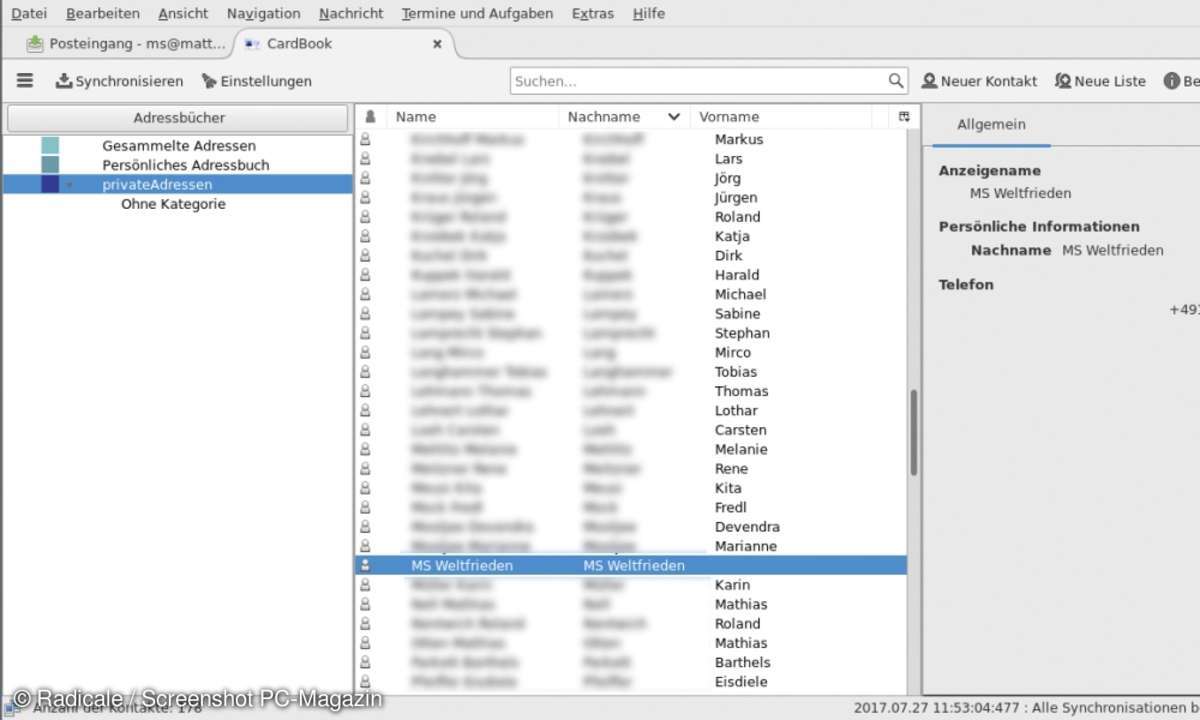Click the Adressbücher header button
Image resolution: width=1200 pixels, height=720 pixels.
[179, 118]
